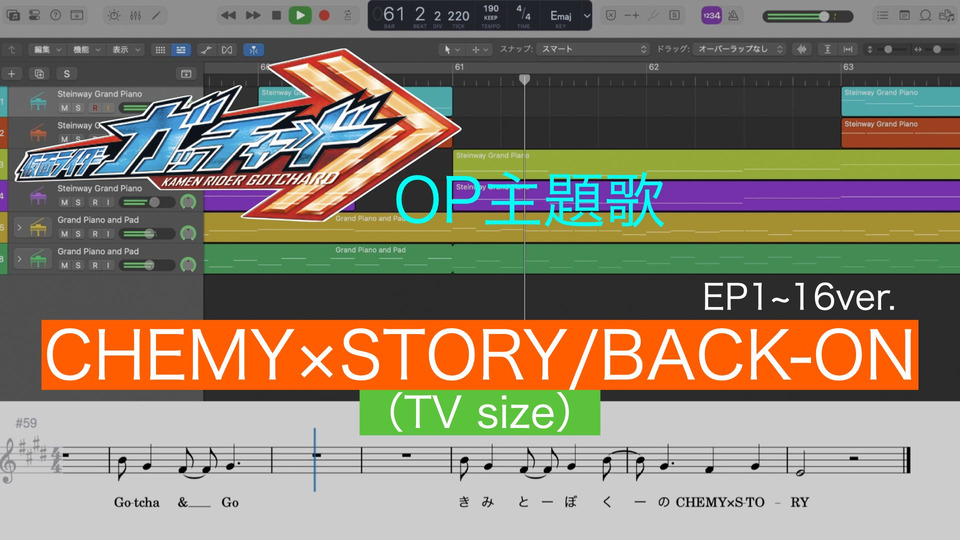Open the pointer tool menu
The image size is (960, 540).
pos(451,50)
